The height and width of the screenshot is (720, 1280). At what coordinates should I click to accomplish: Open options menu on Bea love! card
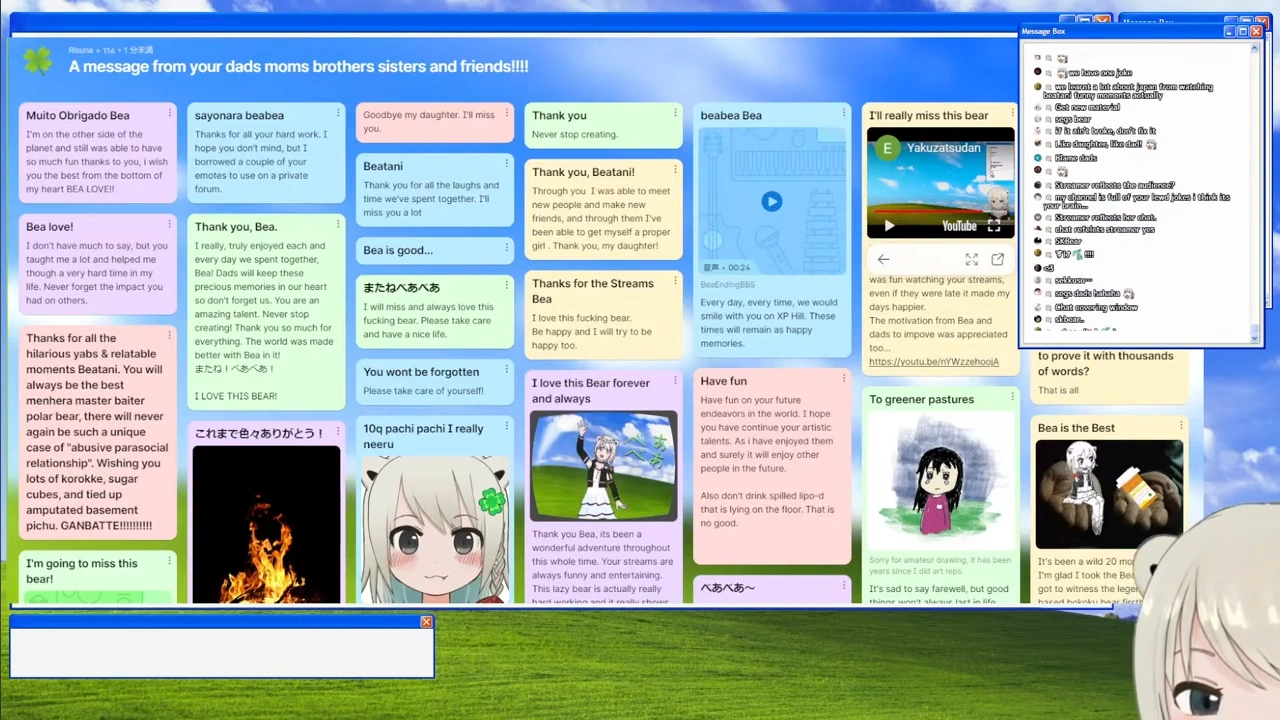[x=170, y=224]
